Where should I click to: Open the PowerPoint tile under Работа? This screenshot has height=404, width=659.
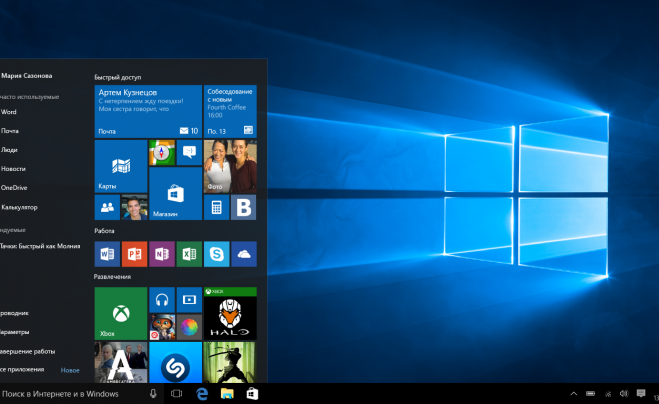(134, 254)
